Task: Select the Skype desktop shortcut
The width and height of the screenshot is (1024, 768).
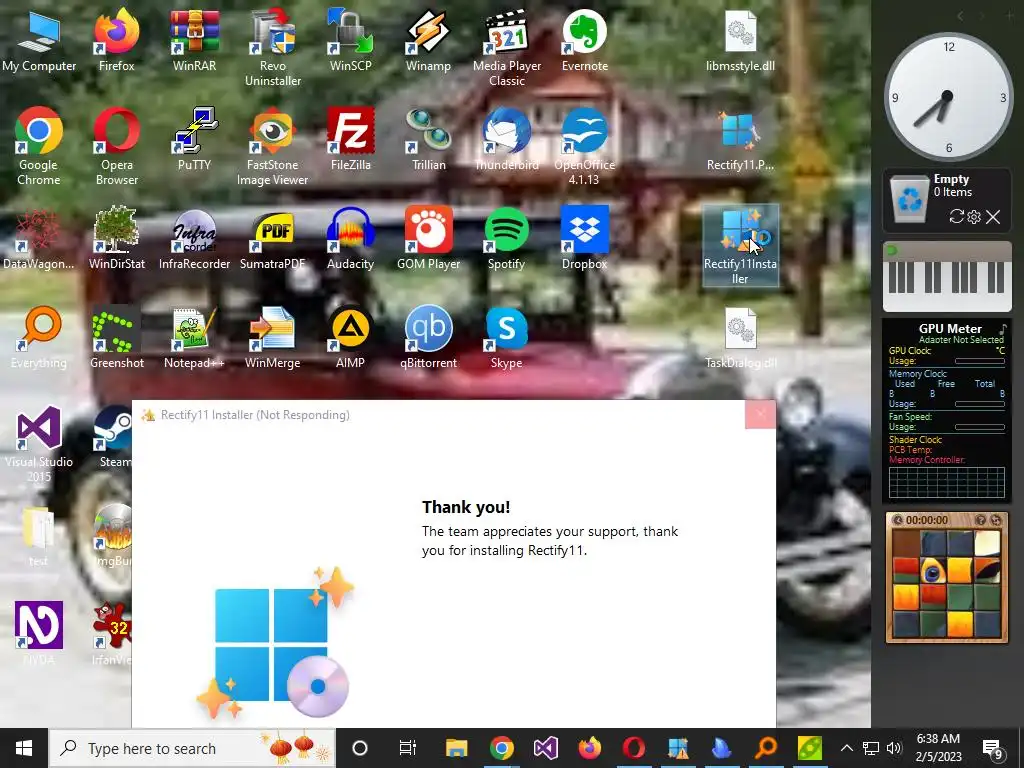Action: [507, 338]
